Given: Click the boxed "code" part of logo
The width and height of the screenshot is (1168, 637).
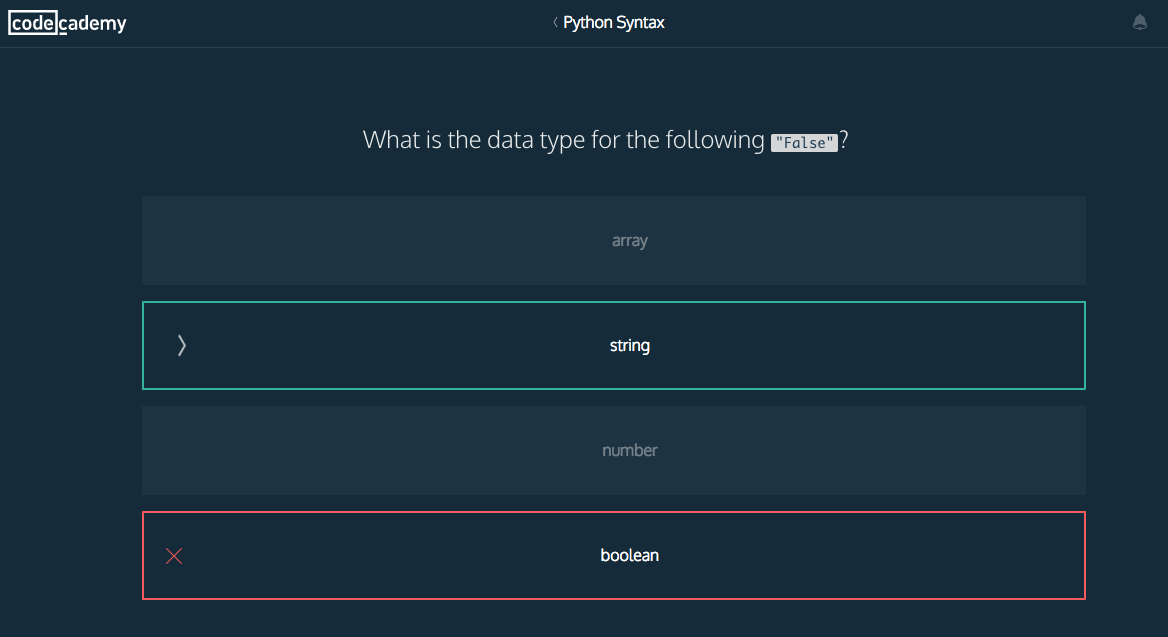Looking at the screenshot, I should coord(33,23).
